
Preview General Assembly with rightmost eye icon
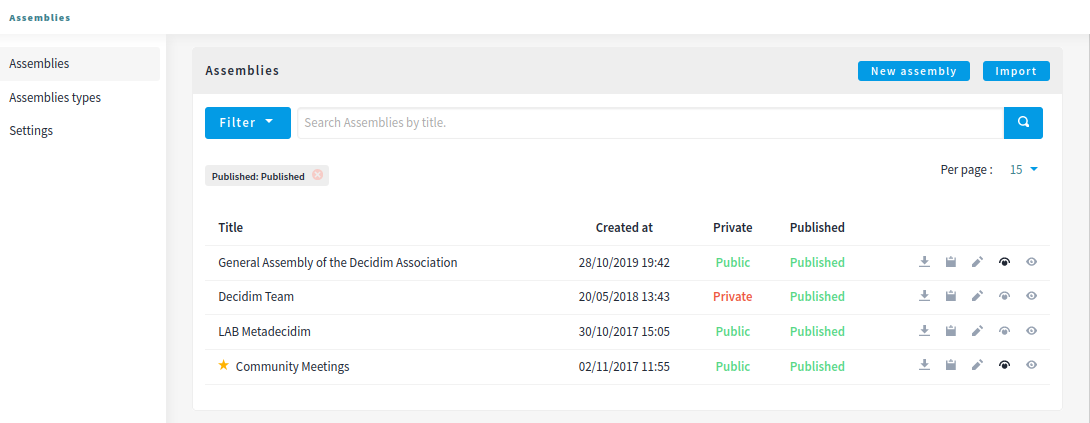click(1031, 262)
